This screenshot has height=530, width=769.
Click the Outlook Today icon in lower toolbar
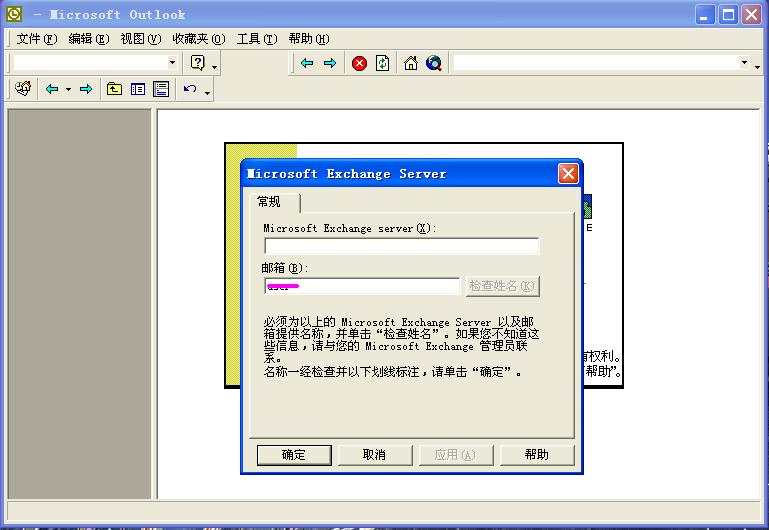(x=23, y=89)
